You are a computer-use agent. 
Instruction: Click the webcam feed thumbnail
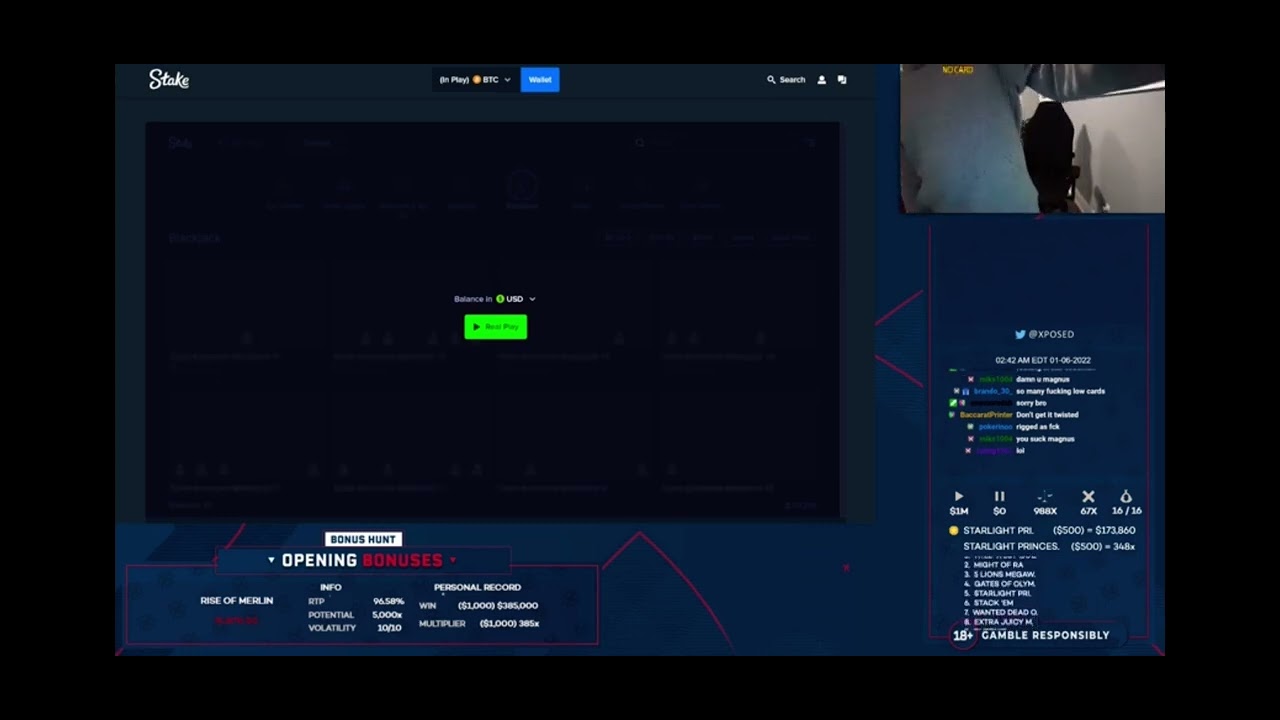(x=1032, y=139)
